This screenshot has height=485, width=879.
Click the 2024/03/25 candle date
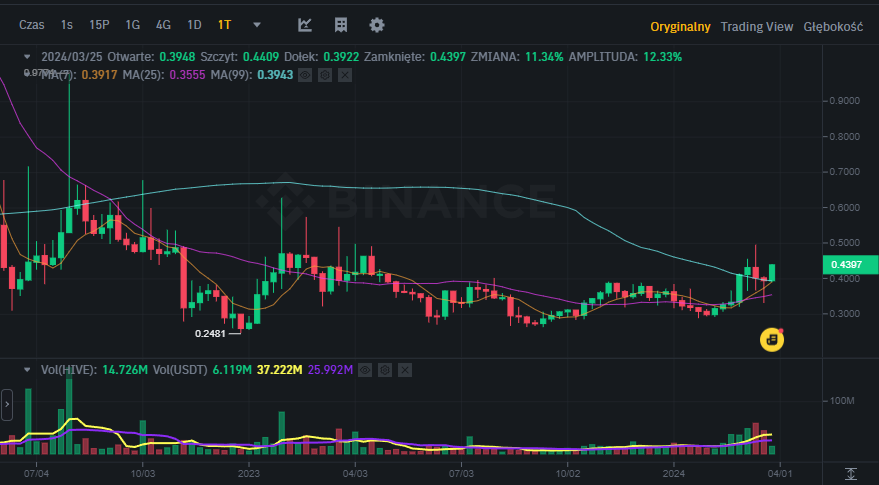(72, 57)
